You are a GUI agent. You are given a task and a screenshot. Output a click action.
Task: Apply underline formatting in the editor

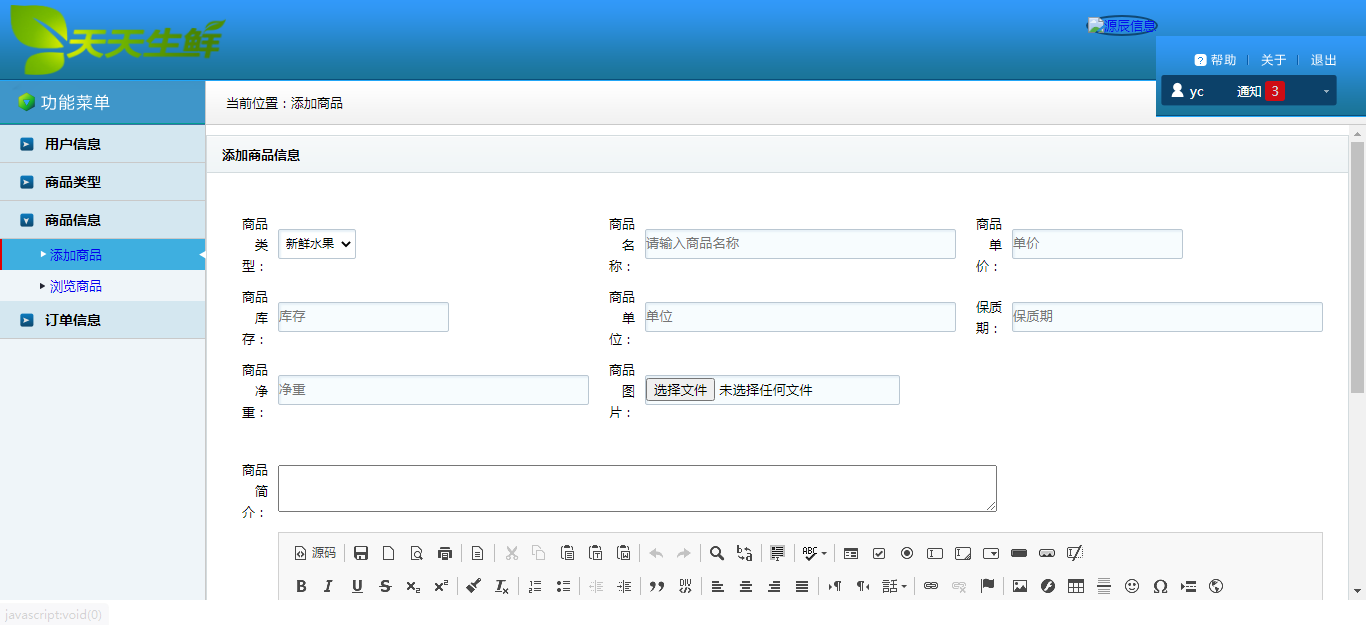click(357, 587)
